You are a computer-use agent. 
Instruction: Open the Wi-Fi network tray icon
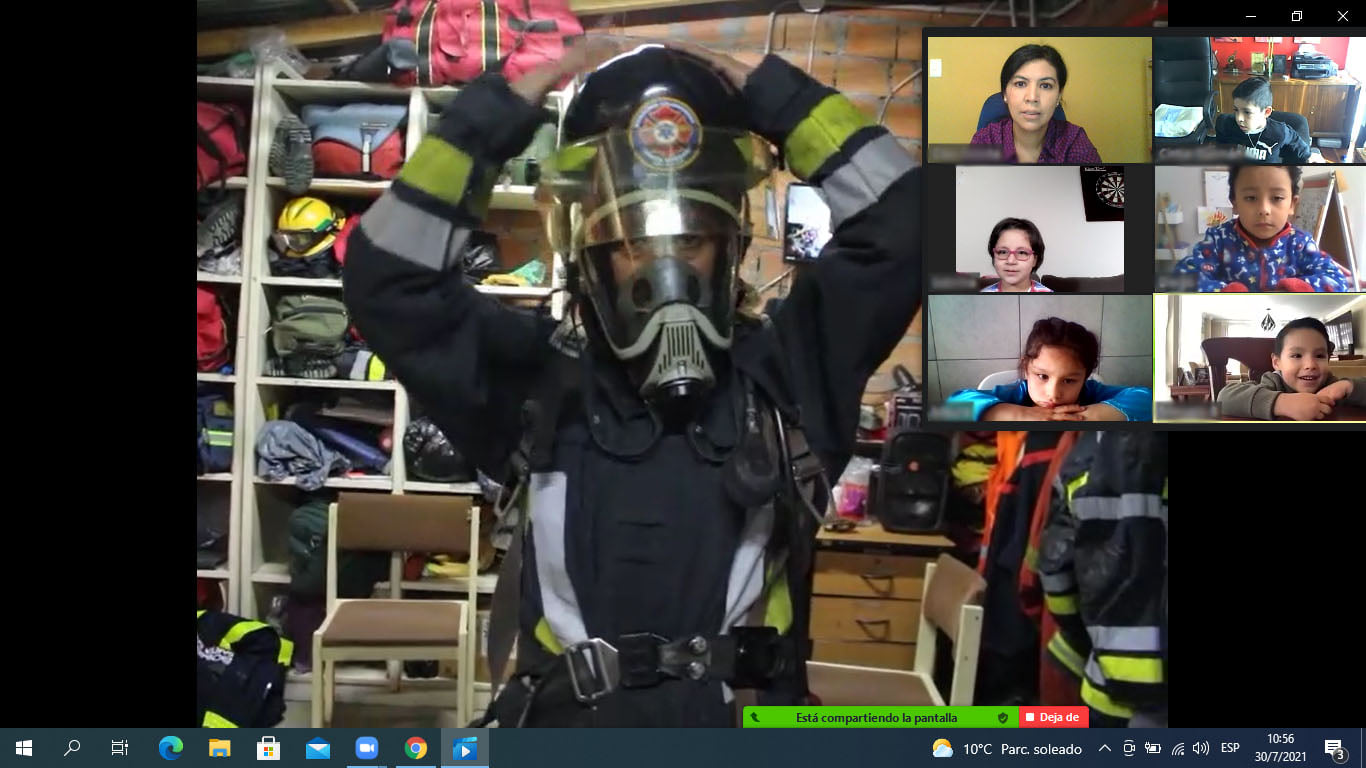pyautogui.click(x=1178, y=748)
